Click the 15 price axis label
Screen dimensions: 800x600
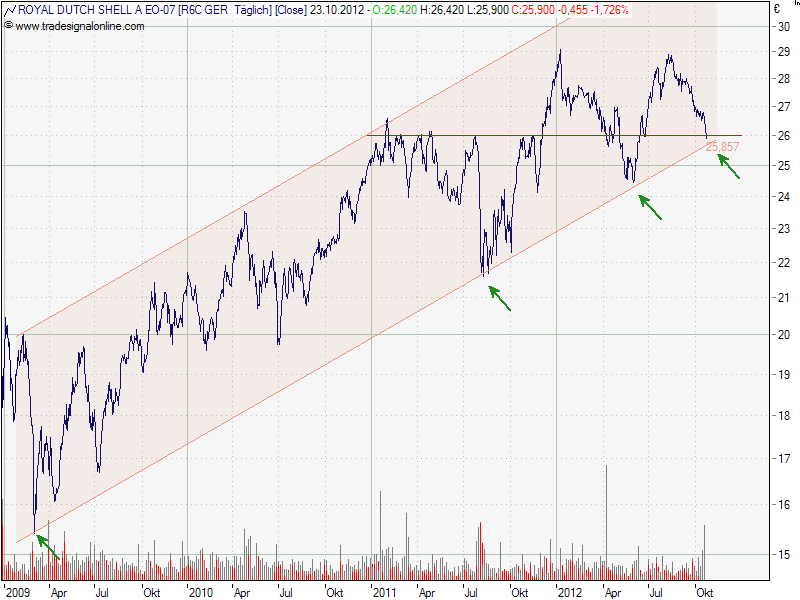[784, 554]
